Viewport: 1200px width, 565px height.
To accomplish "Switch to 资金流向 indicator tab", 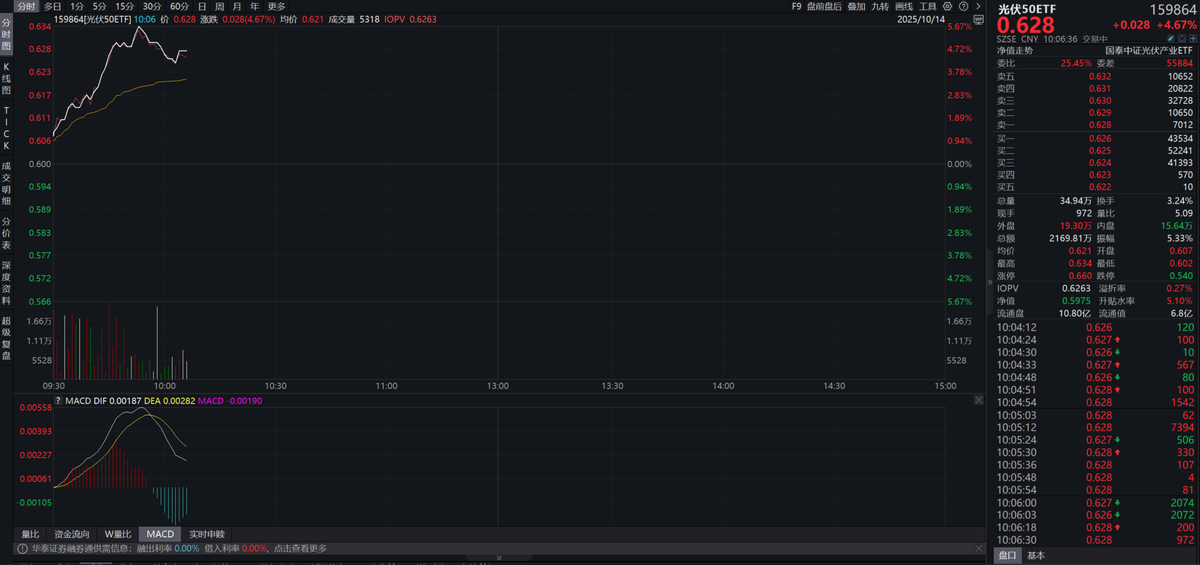I will click(71, 534).
